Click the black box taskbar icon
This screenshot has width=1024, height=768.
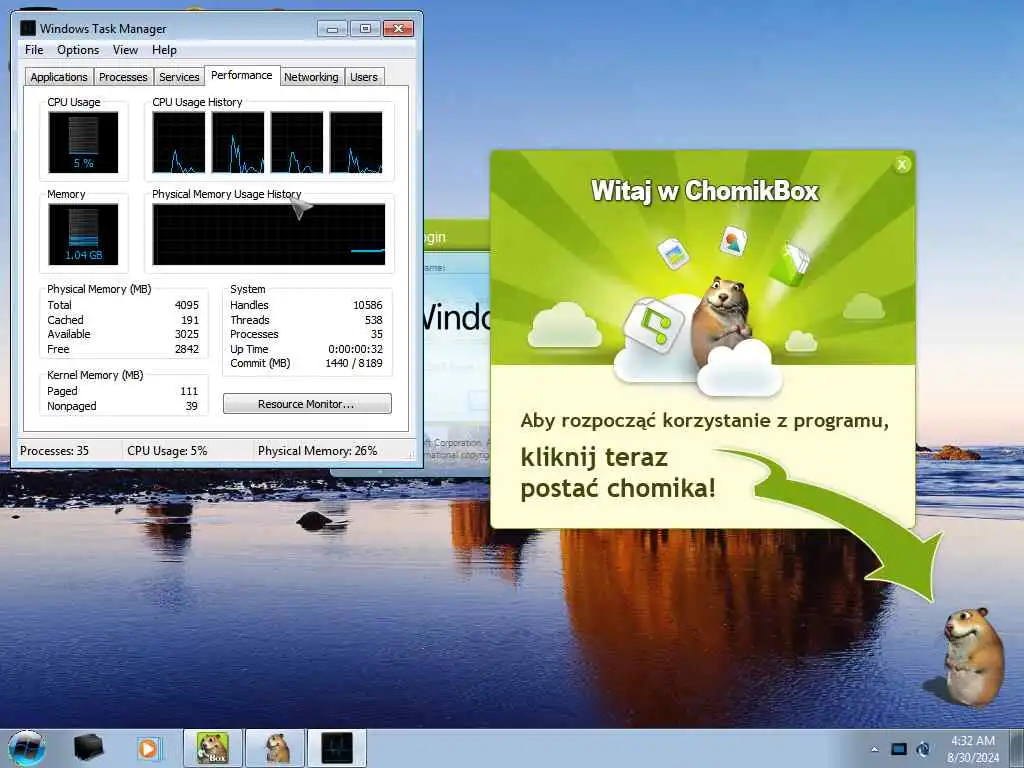pos(88,748)
